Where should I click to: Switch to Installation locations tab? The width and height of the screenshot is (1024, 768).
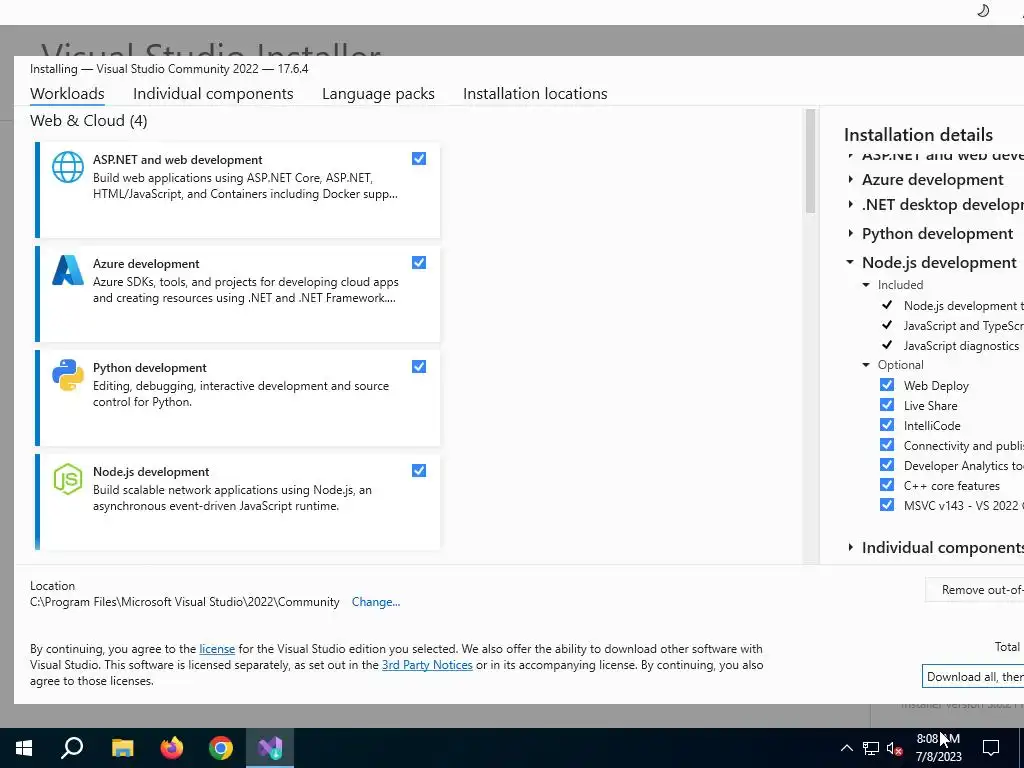(535, 93)
